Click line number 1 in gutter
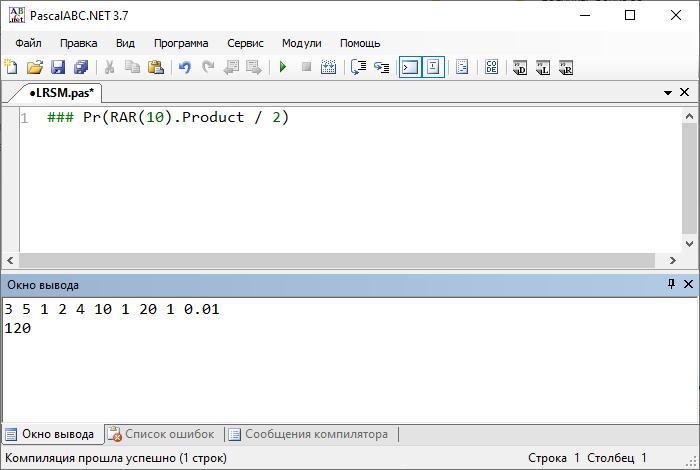The width and height of the screenshot is (700, 470). click(24, 118)
